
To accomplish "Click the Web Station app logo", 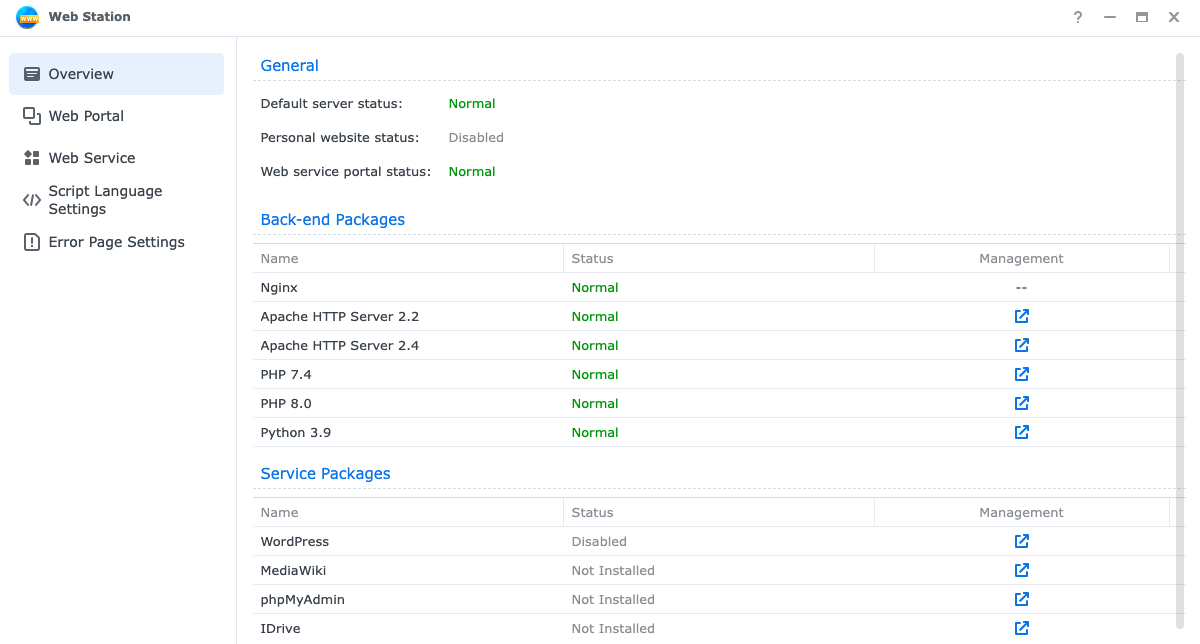I will [27, 17].
